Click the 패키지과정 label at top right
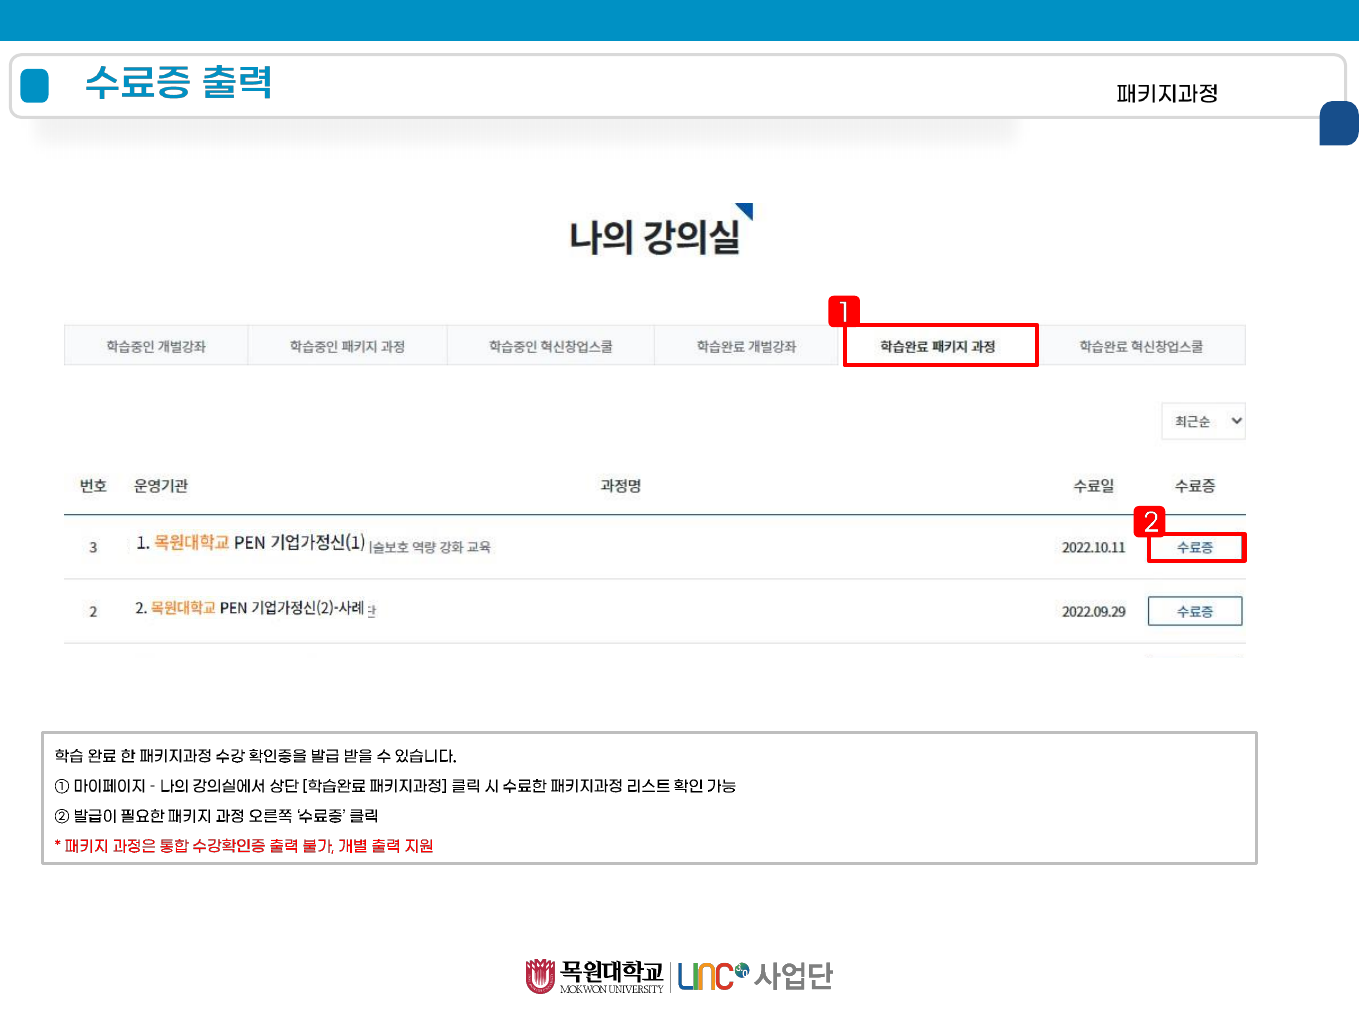 (x=1167, y=94)
